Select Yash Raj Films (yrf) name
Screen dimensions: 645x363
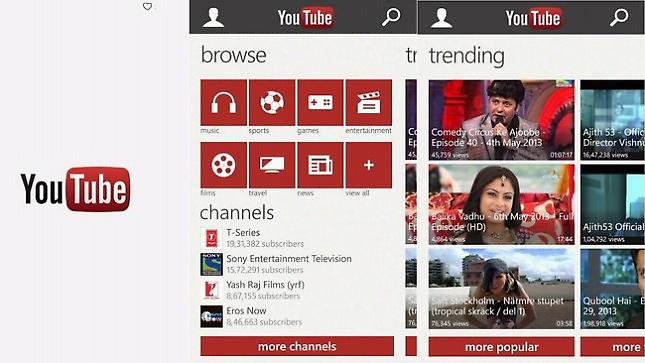click(x=265, y=285)
